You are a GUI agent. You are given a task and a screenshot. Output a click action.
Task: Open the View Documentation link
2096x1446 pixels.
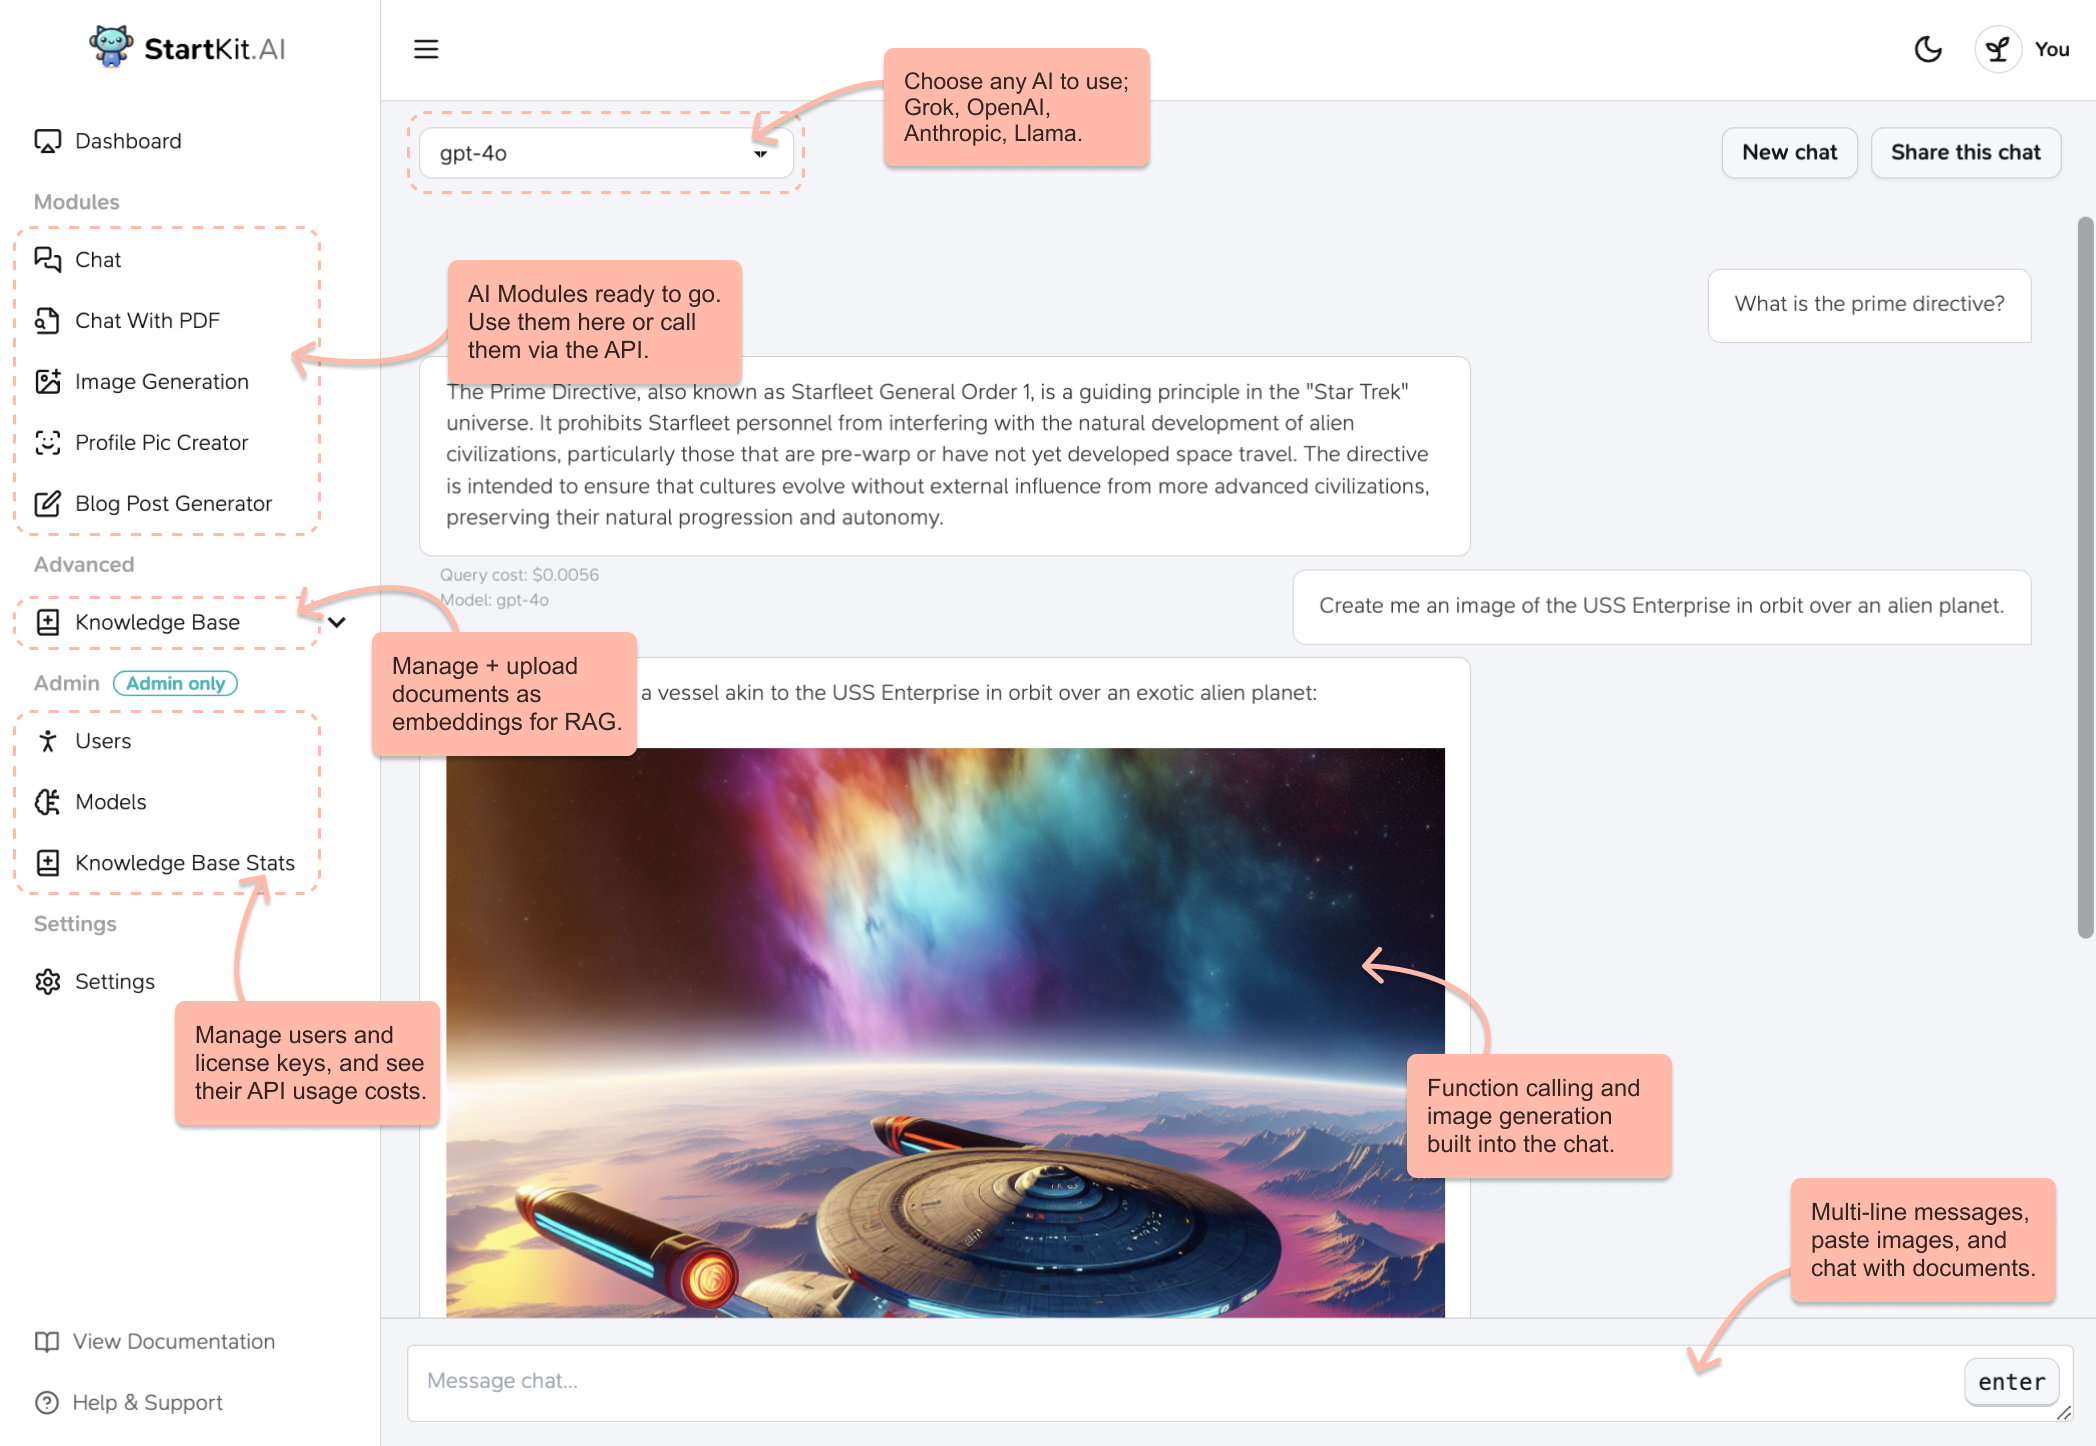[173, 1342]
